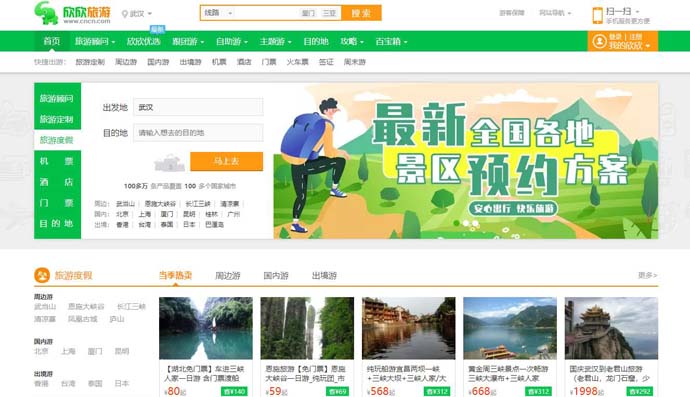
Task: Click the orange 搜索 button
Action: click(361, 13)
